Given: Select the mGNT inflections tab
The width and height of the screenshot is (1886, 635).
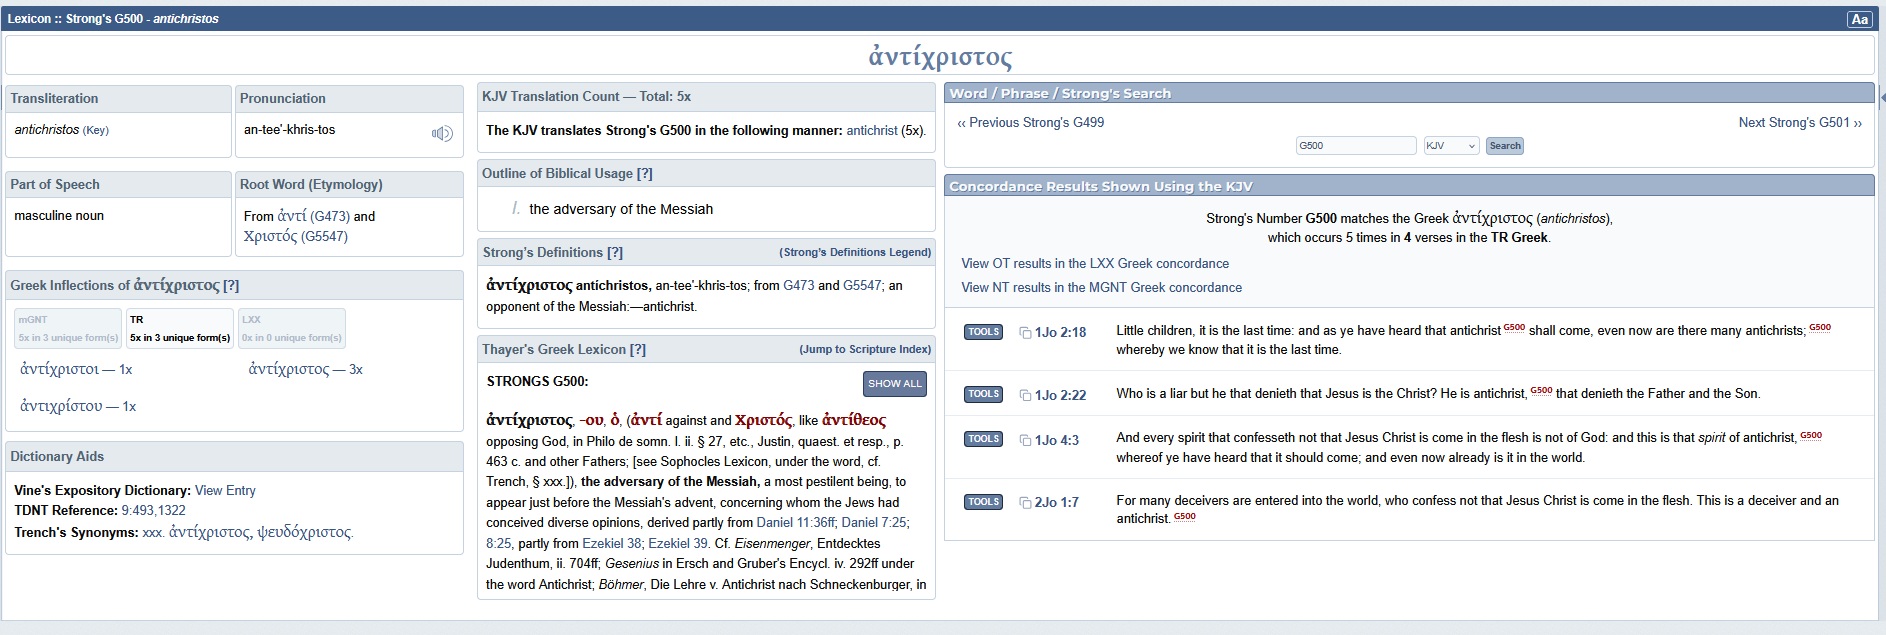Looking at the screenshot, I should (67, 329).
